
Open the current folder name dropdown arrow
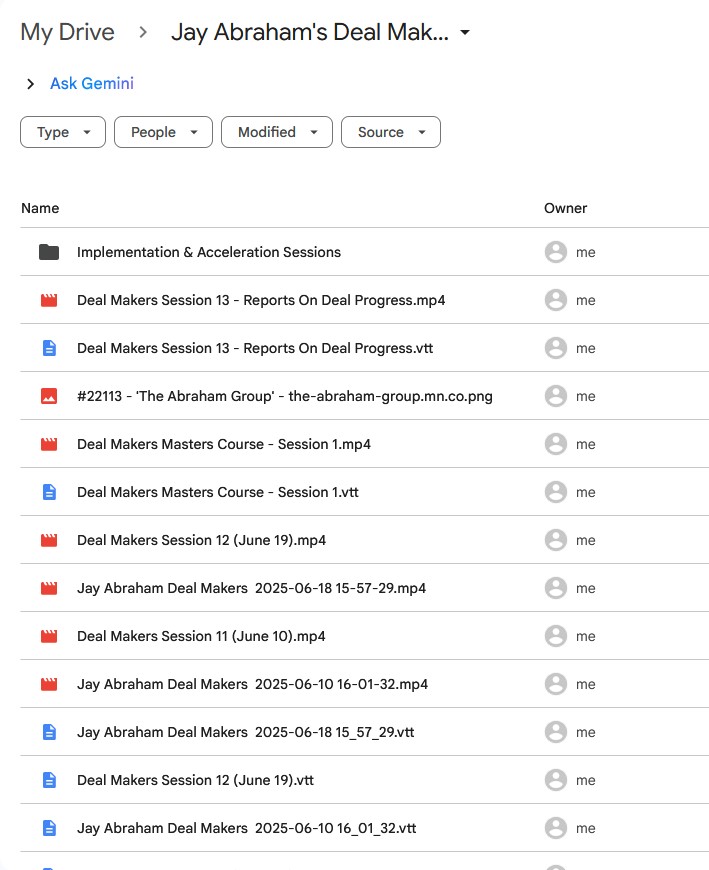coord(465,33)
